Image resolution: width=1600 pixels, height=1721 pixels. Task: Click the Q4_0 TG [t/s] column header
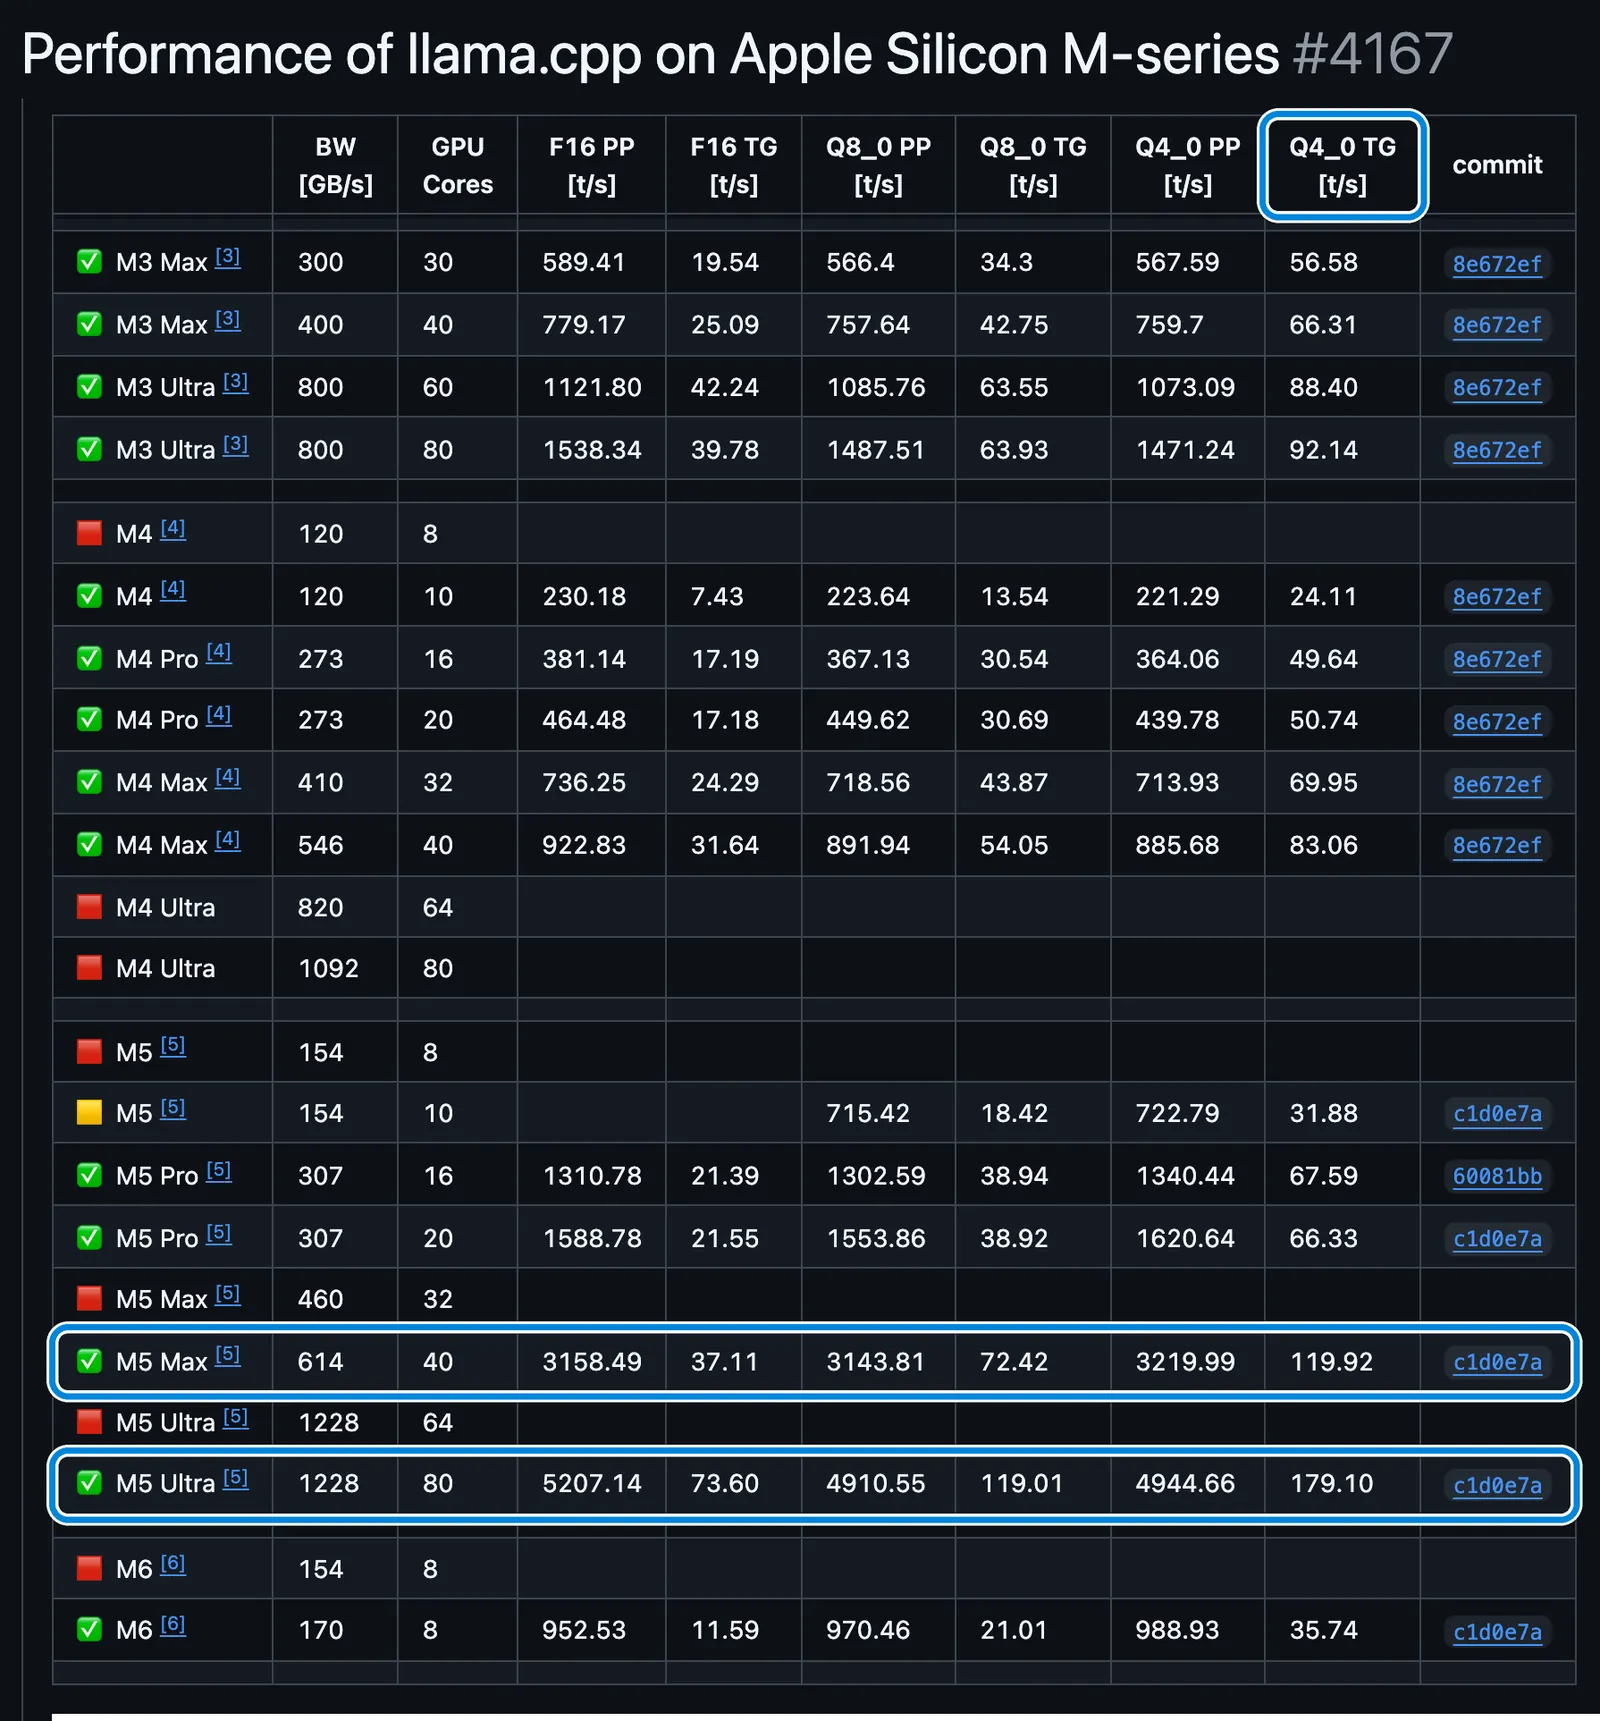click(1342, 166)
